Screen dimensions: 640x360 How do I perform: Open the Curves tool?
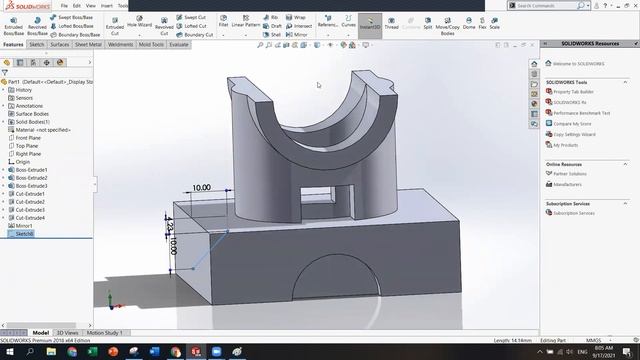pyautogui.click(x=348, y=21)
